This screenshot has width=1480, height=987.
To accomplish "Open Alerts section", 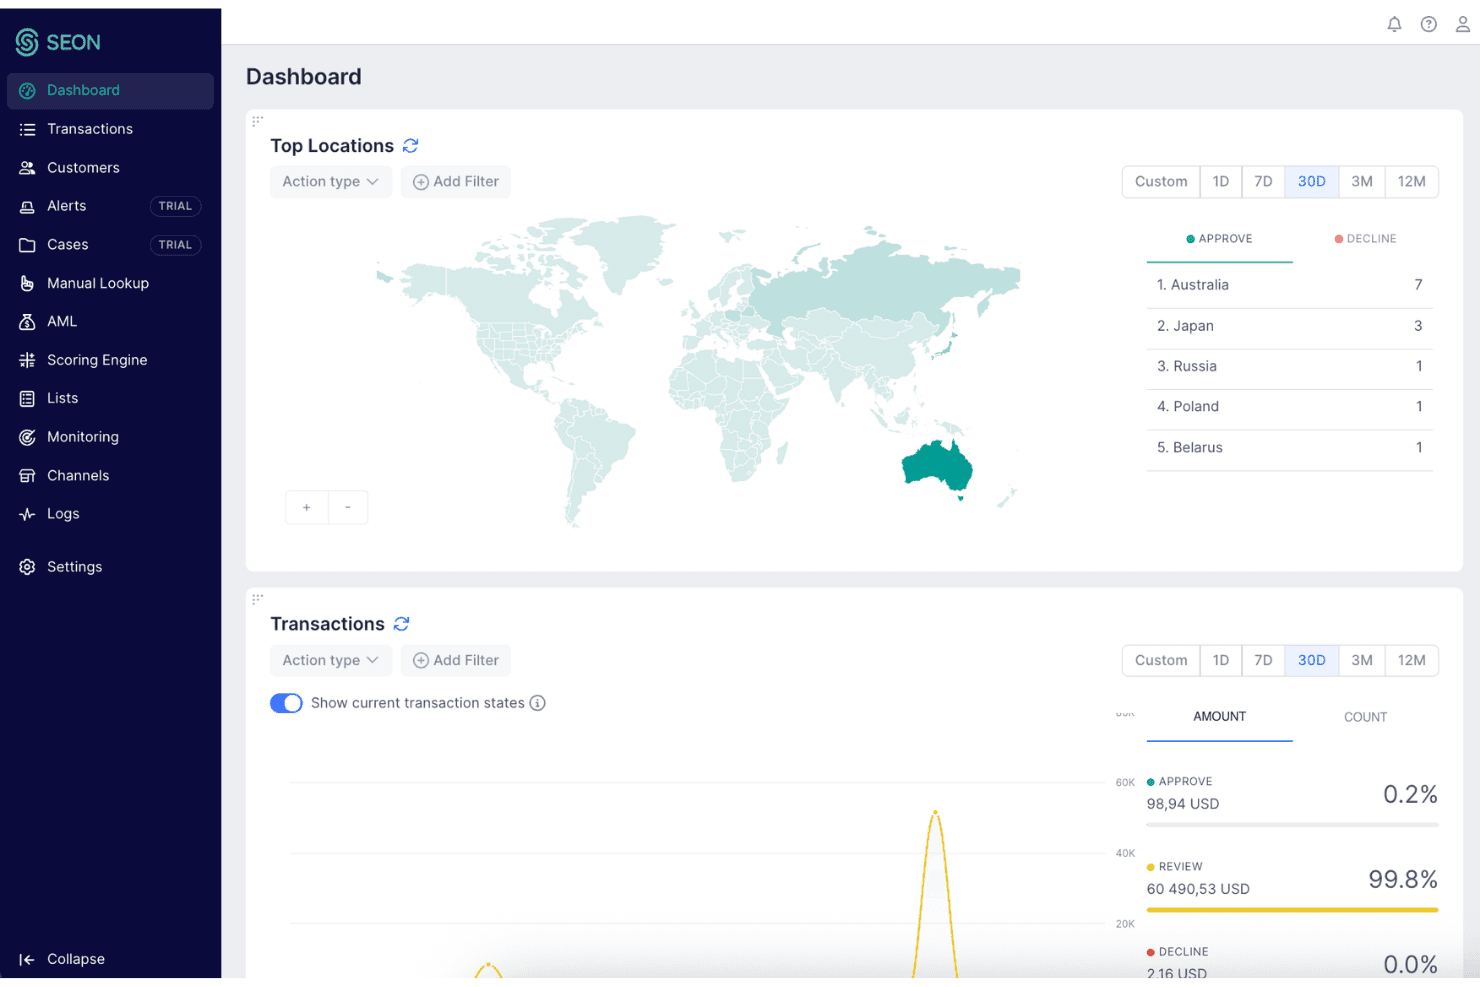I will 110,206.
